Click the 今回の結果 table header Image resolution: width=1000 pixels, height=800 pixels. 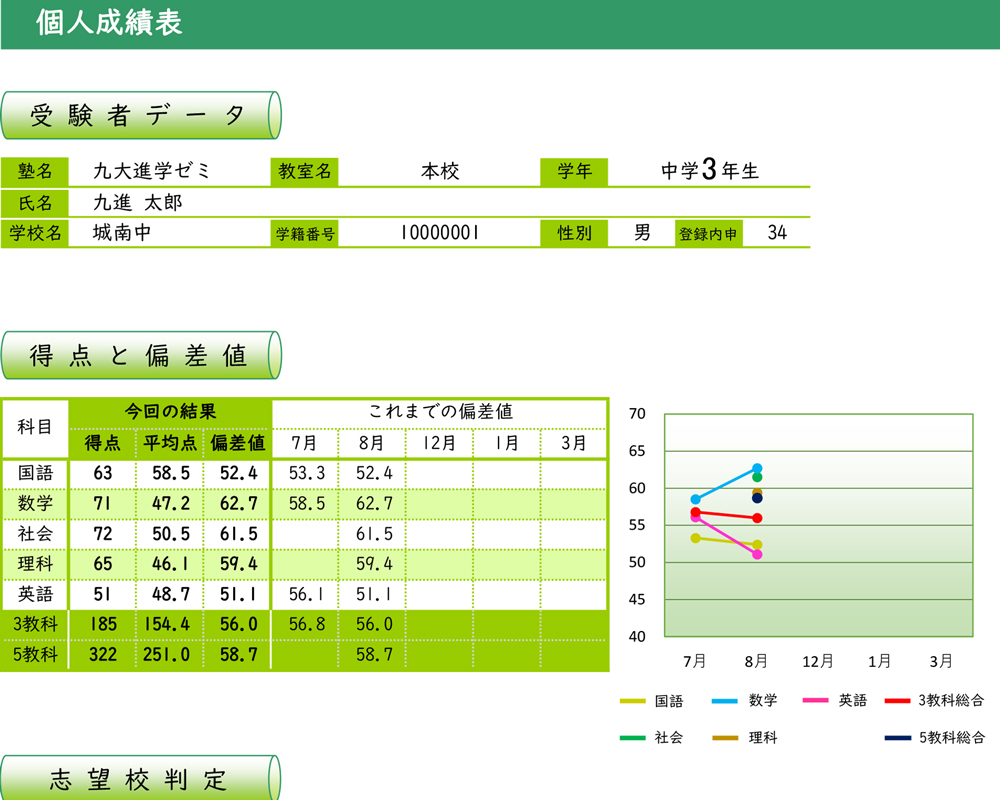point(170,412)
